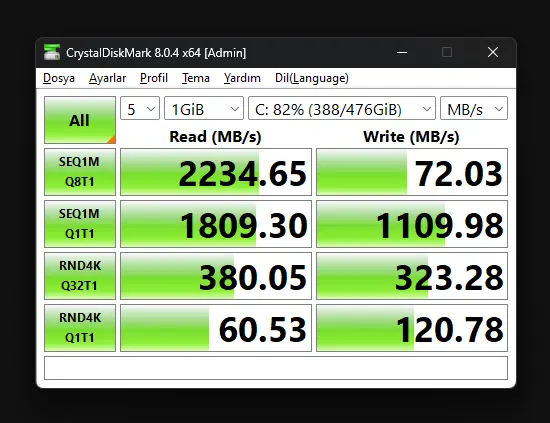Screen dimensions: 550x423
Task: Click the RND4K Q32T1 read result 380.05
Action: point(216,276)
